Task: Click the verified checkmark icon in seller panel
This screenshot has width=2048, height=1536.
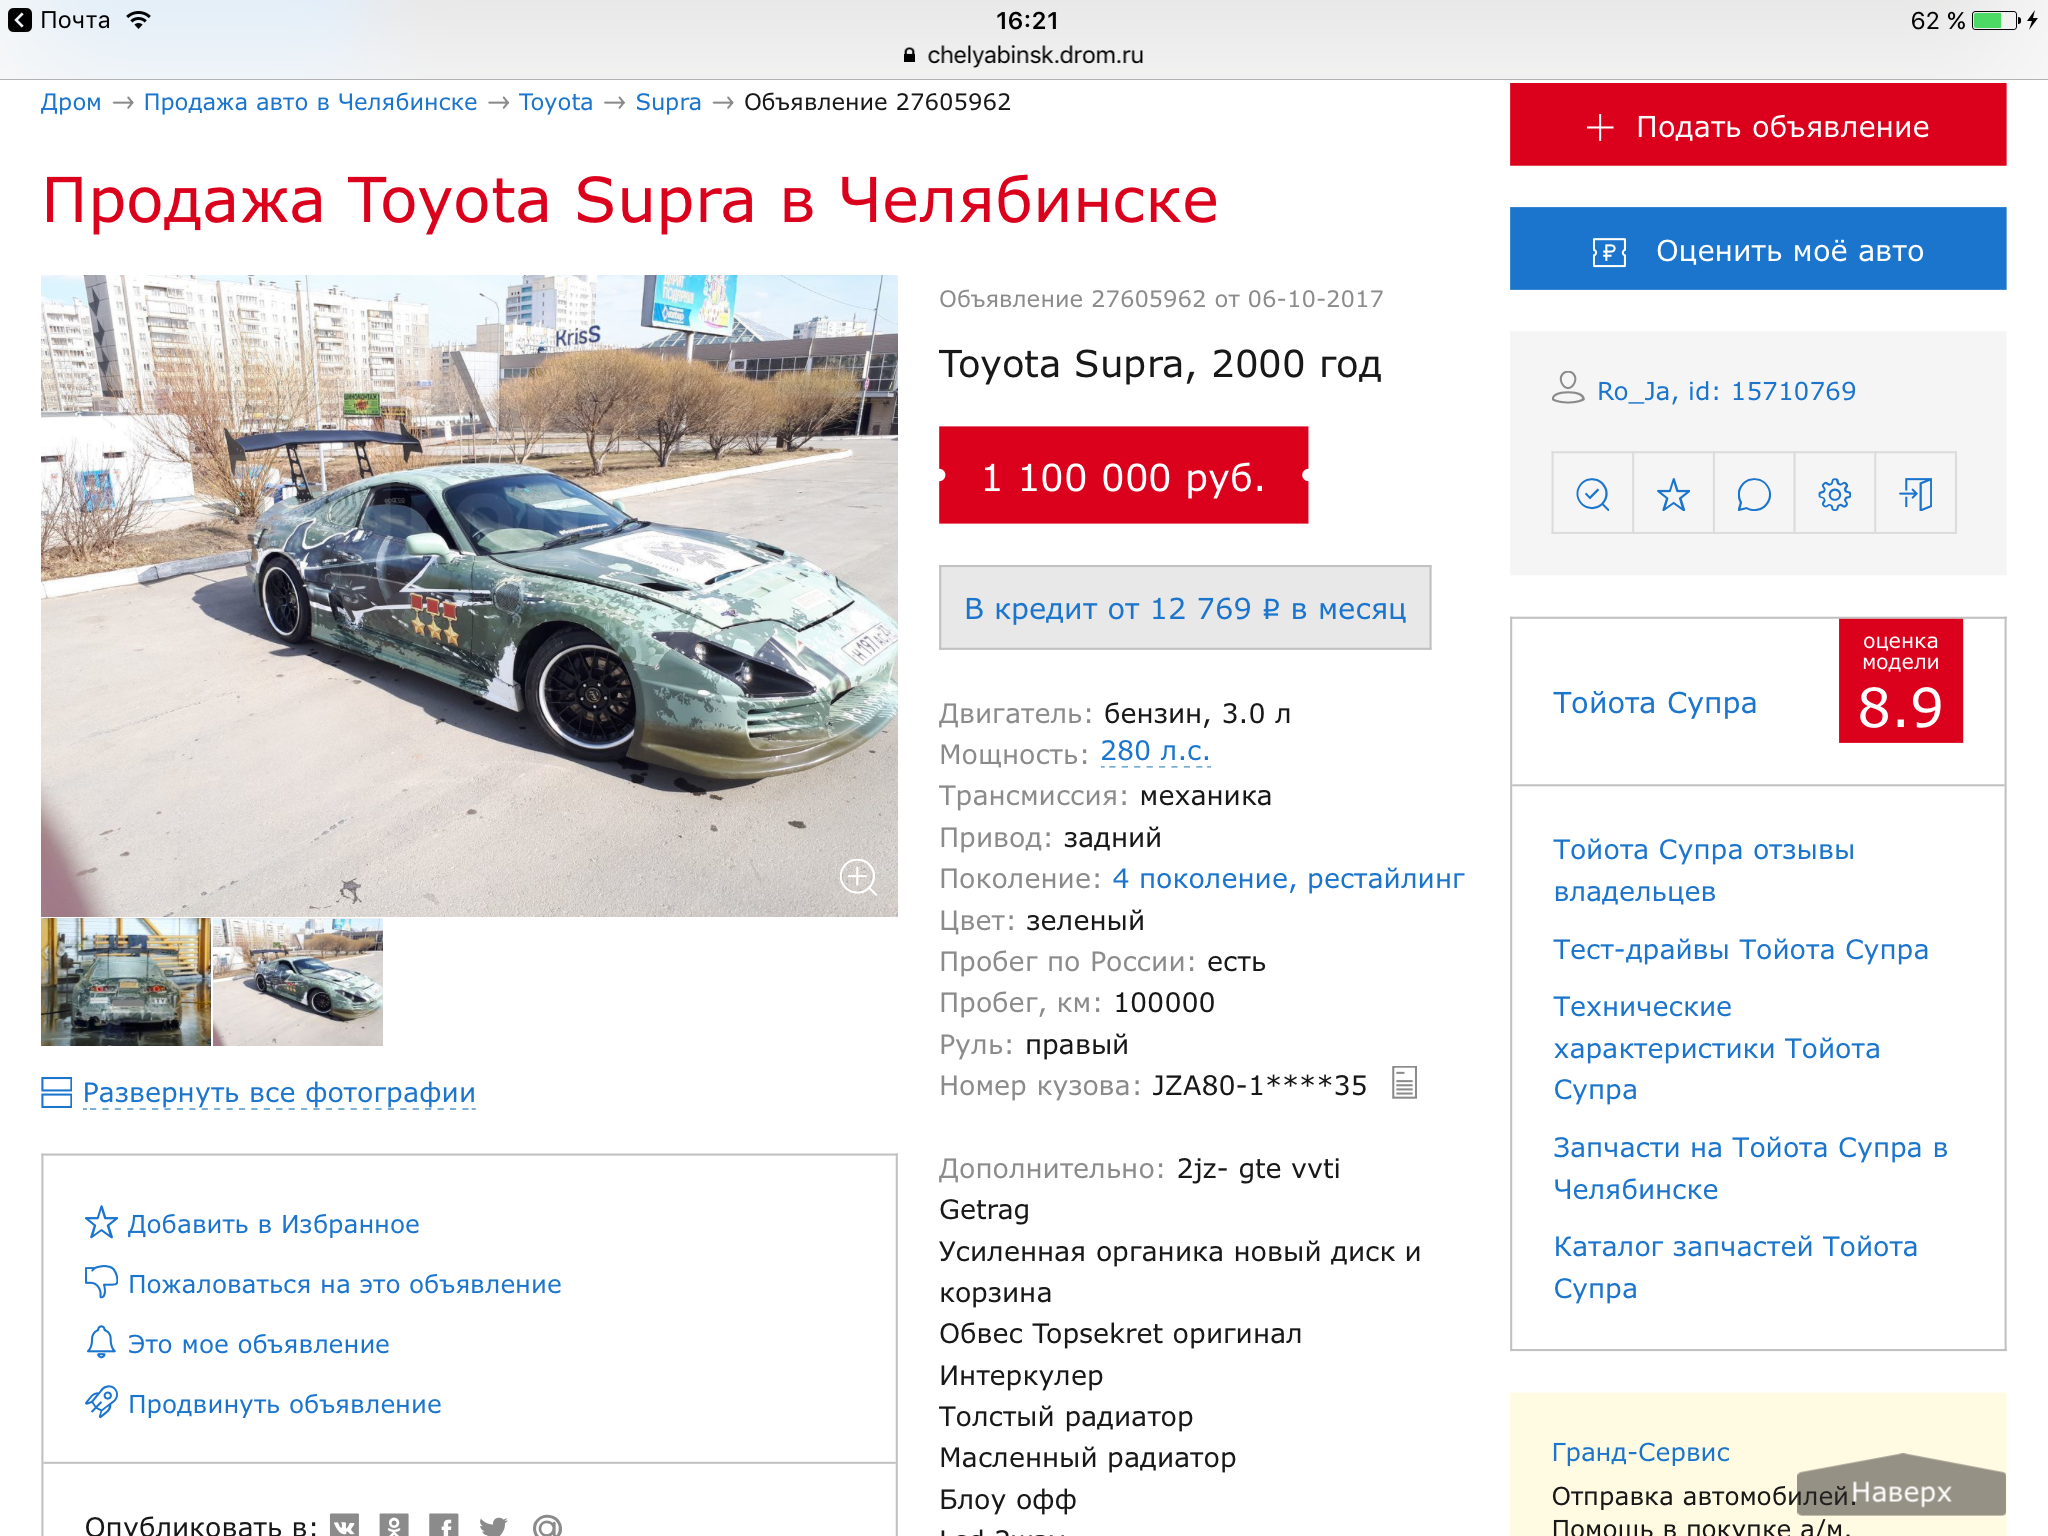Action: (1593, 494)
